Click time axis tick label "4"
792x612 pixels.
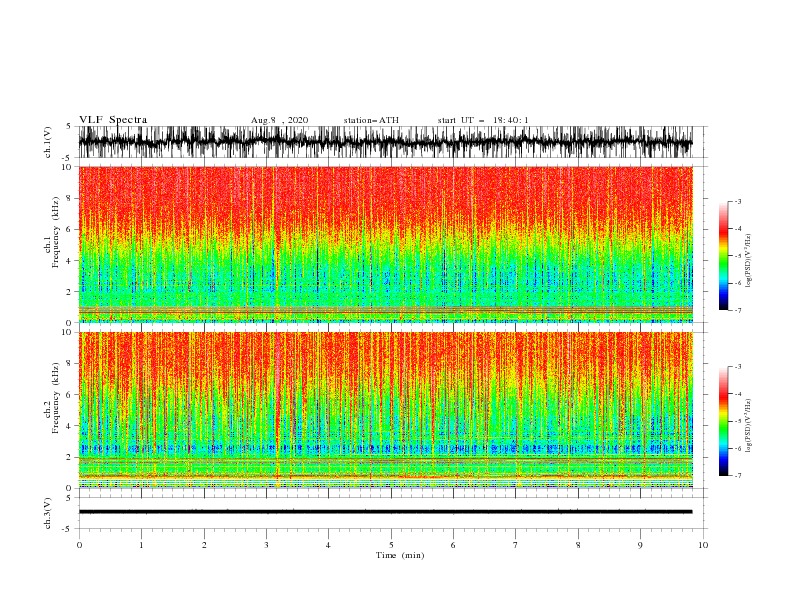tap(328, 545)
